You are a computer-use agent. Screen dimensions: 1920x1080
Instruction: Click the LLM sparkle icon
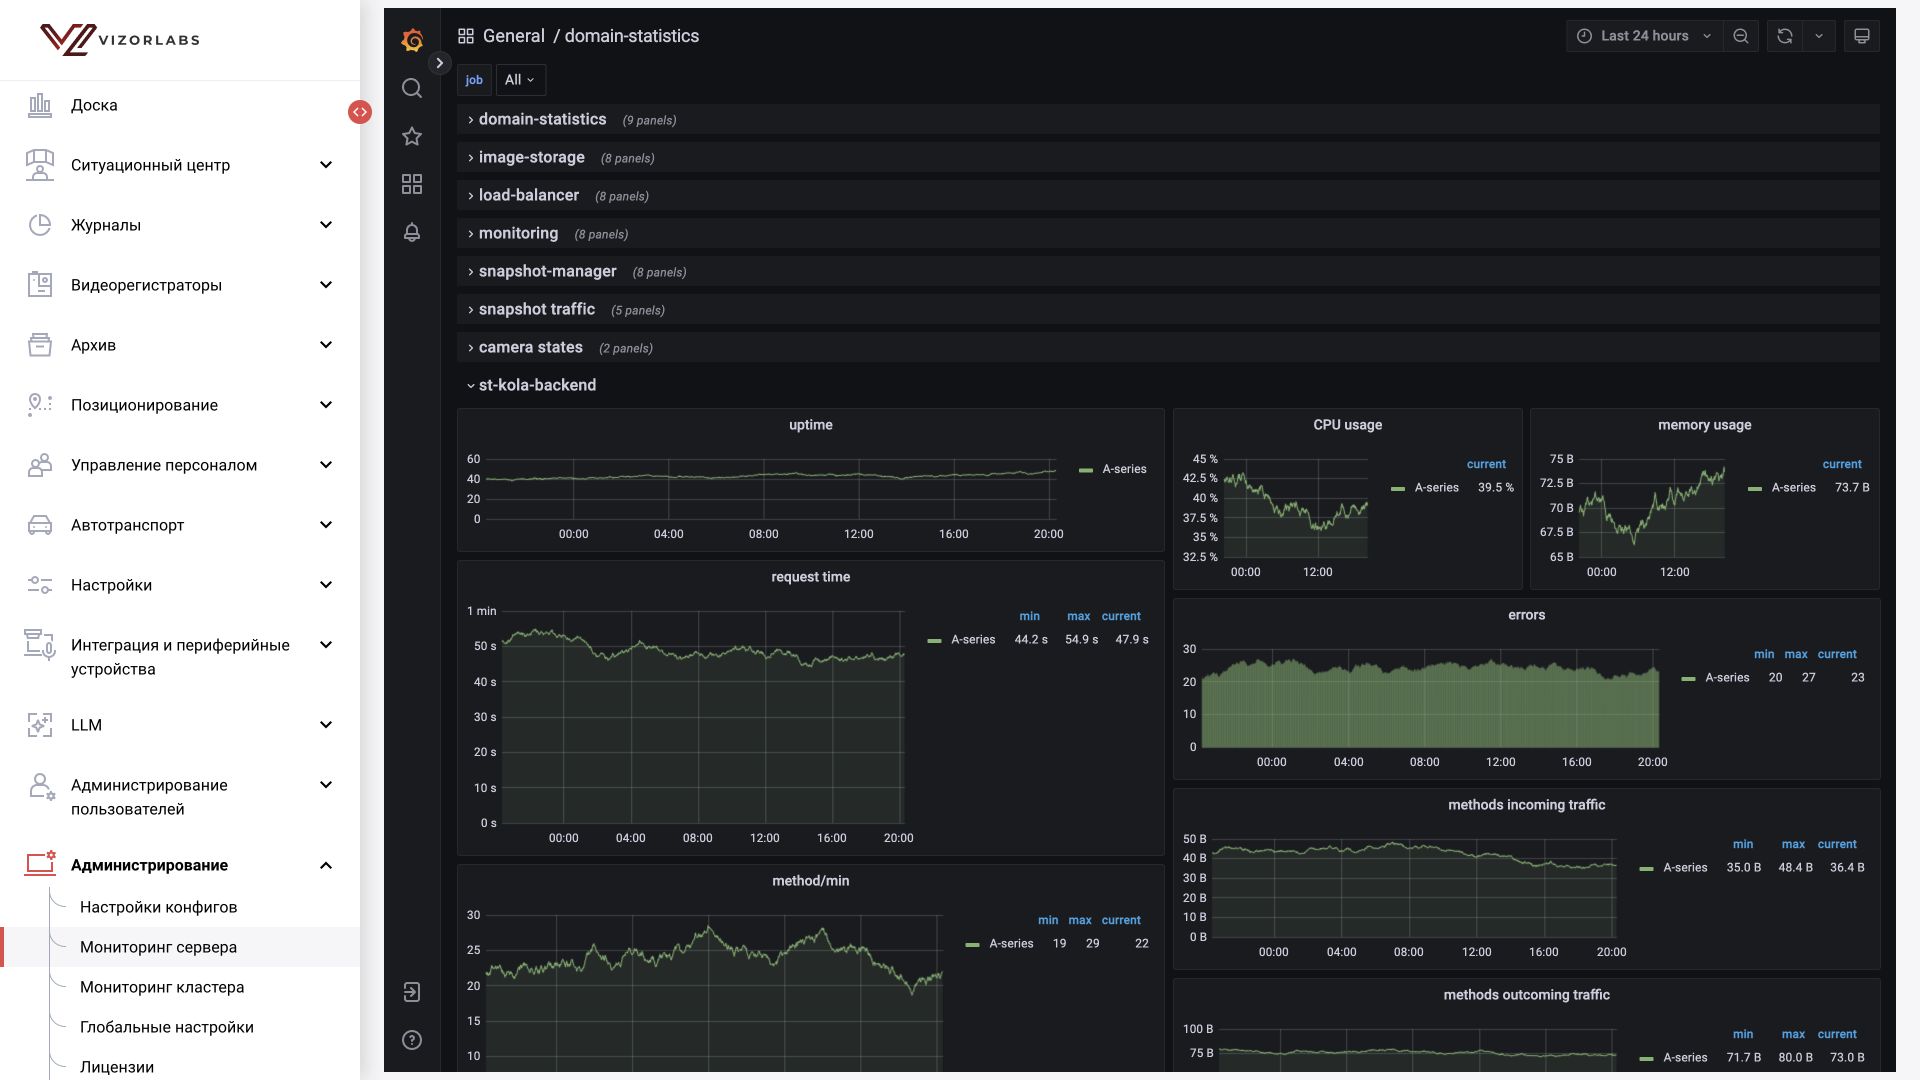[x=40, y=725]
